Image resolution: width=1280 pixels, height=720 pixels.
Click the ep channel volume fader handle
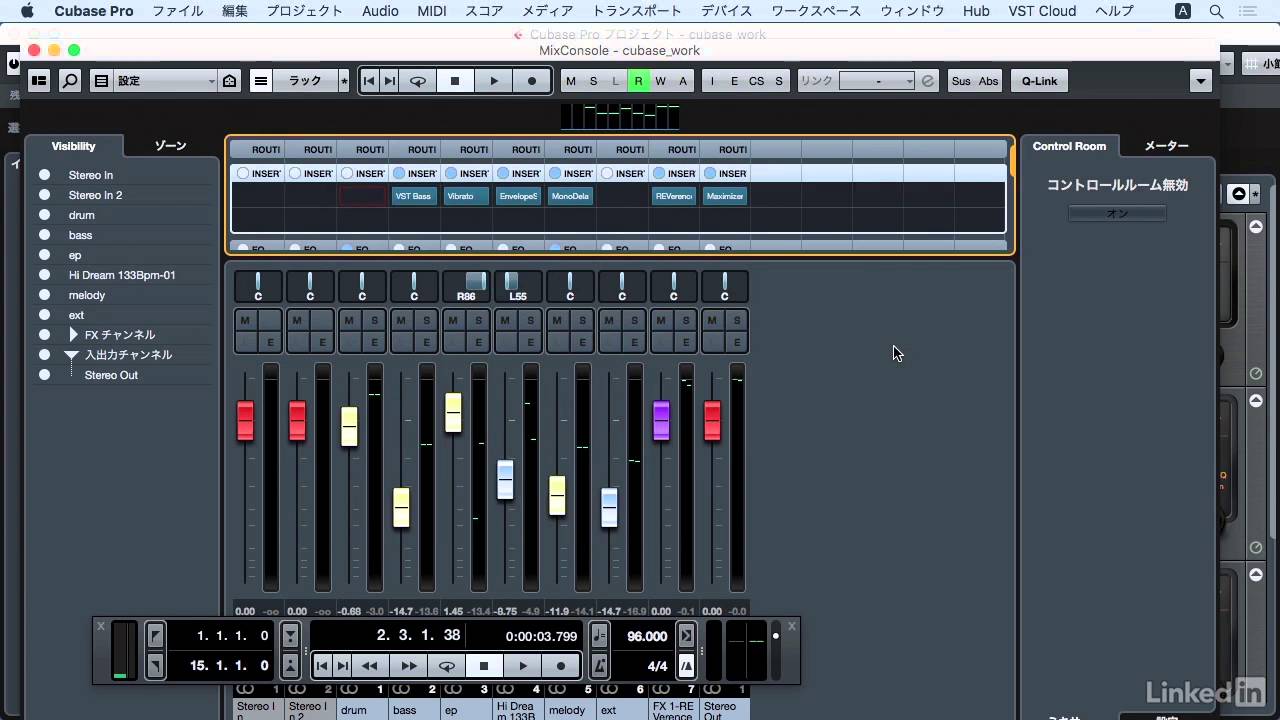click(453, 413)
